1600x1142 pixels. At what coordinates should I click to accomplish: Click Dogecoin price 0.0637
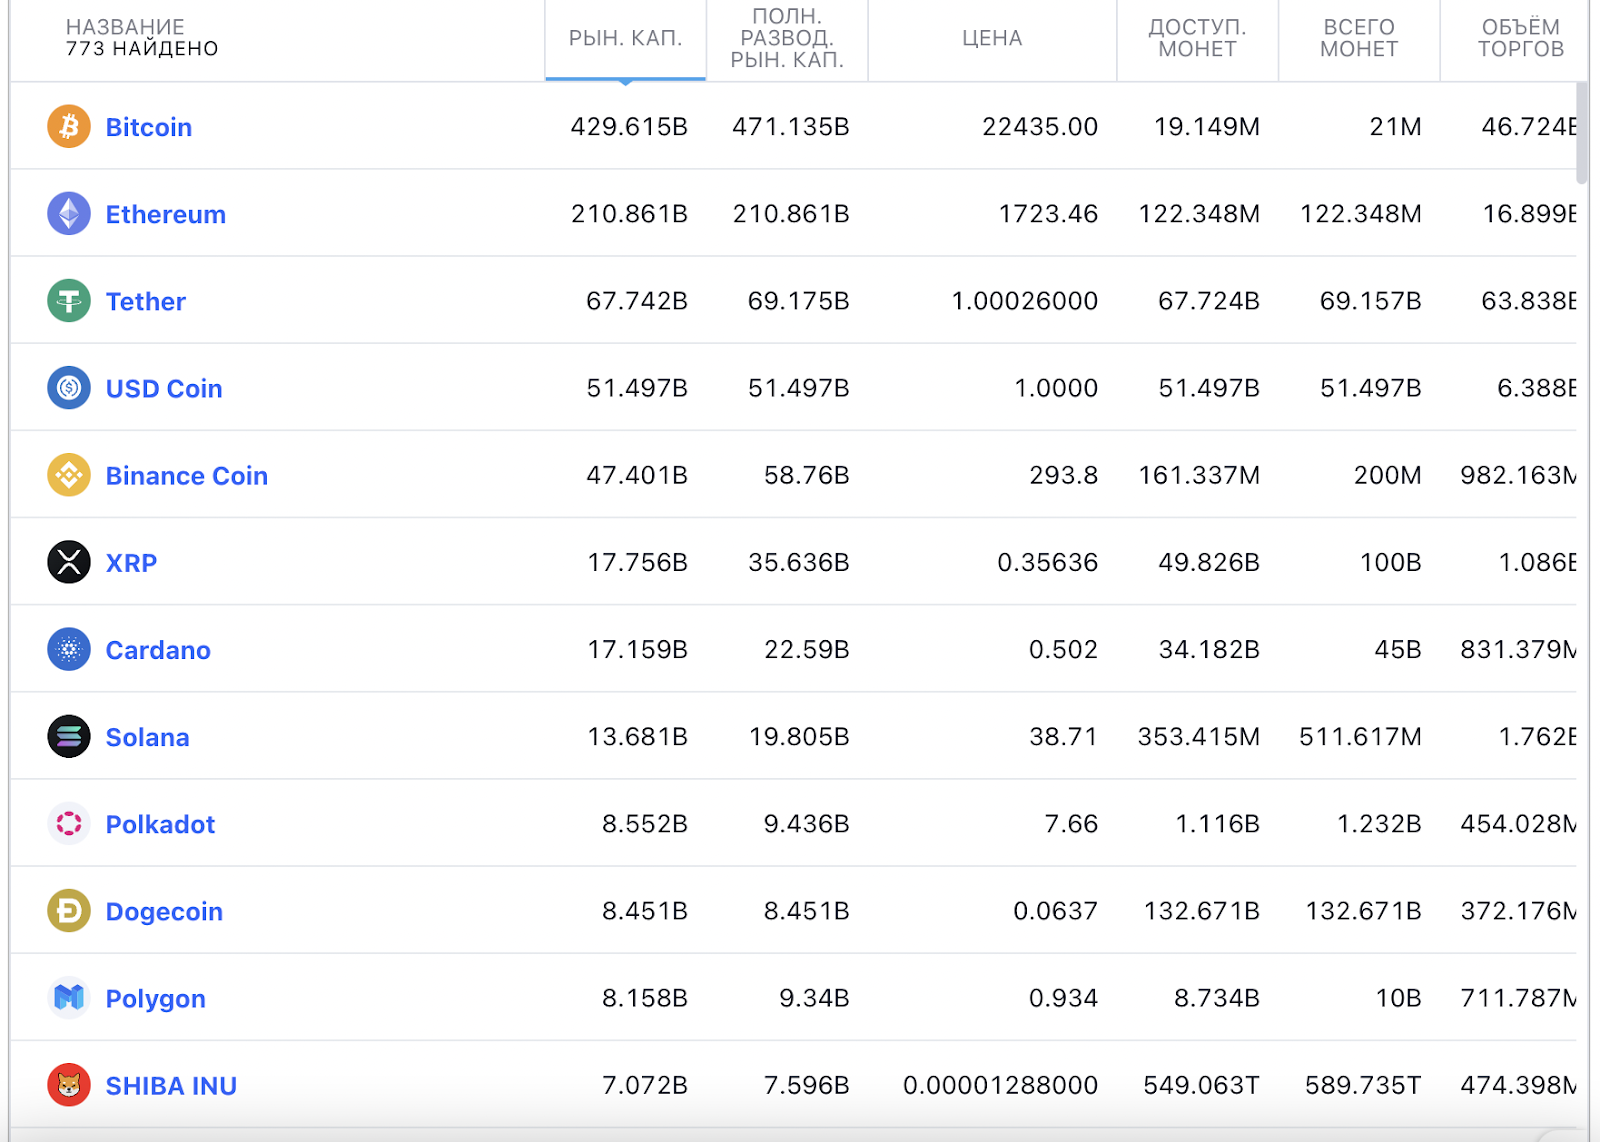coord(1056,911)
